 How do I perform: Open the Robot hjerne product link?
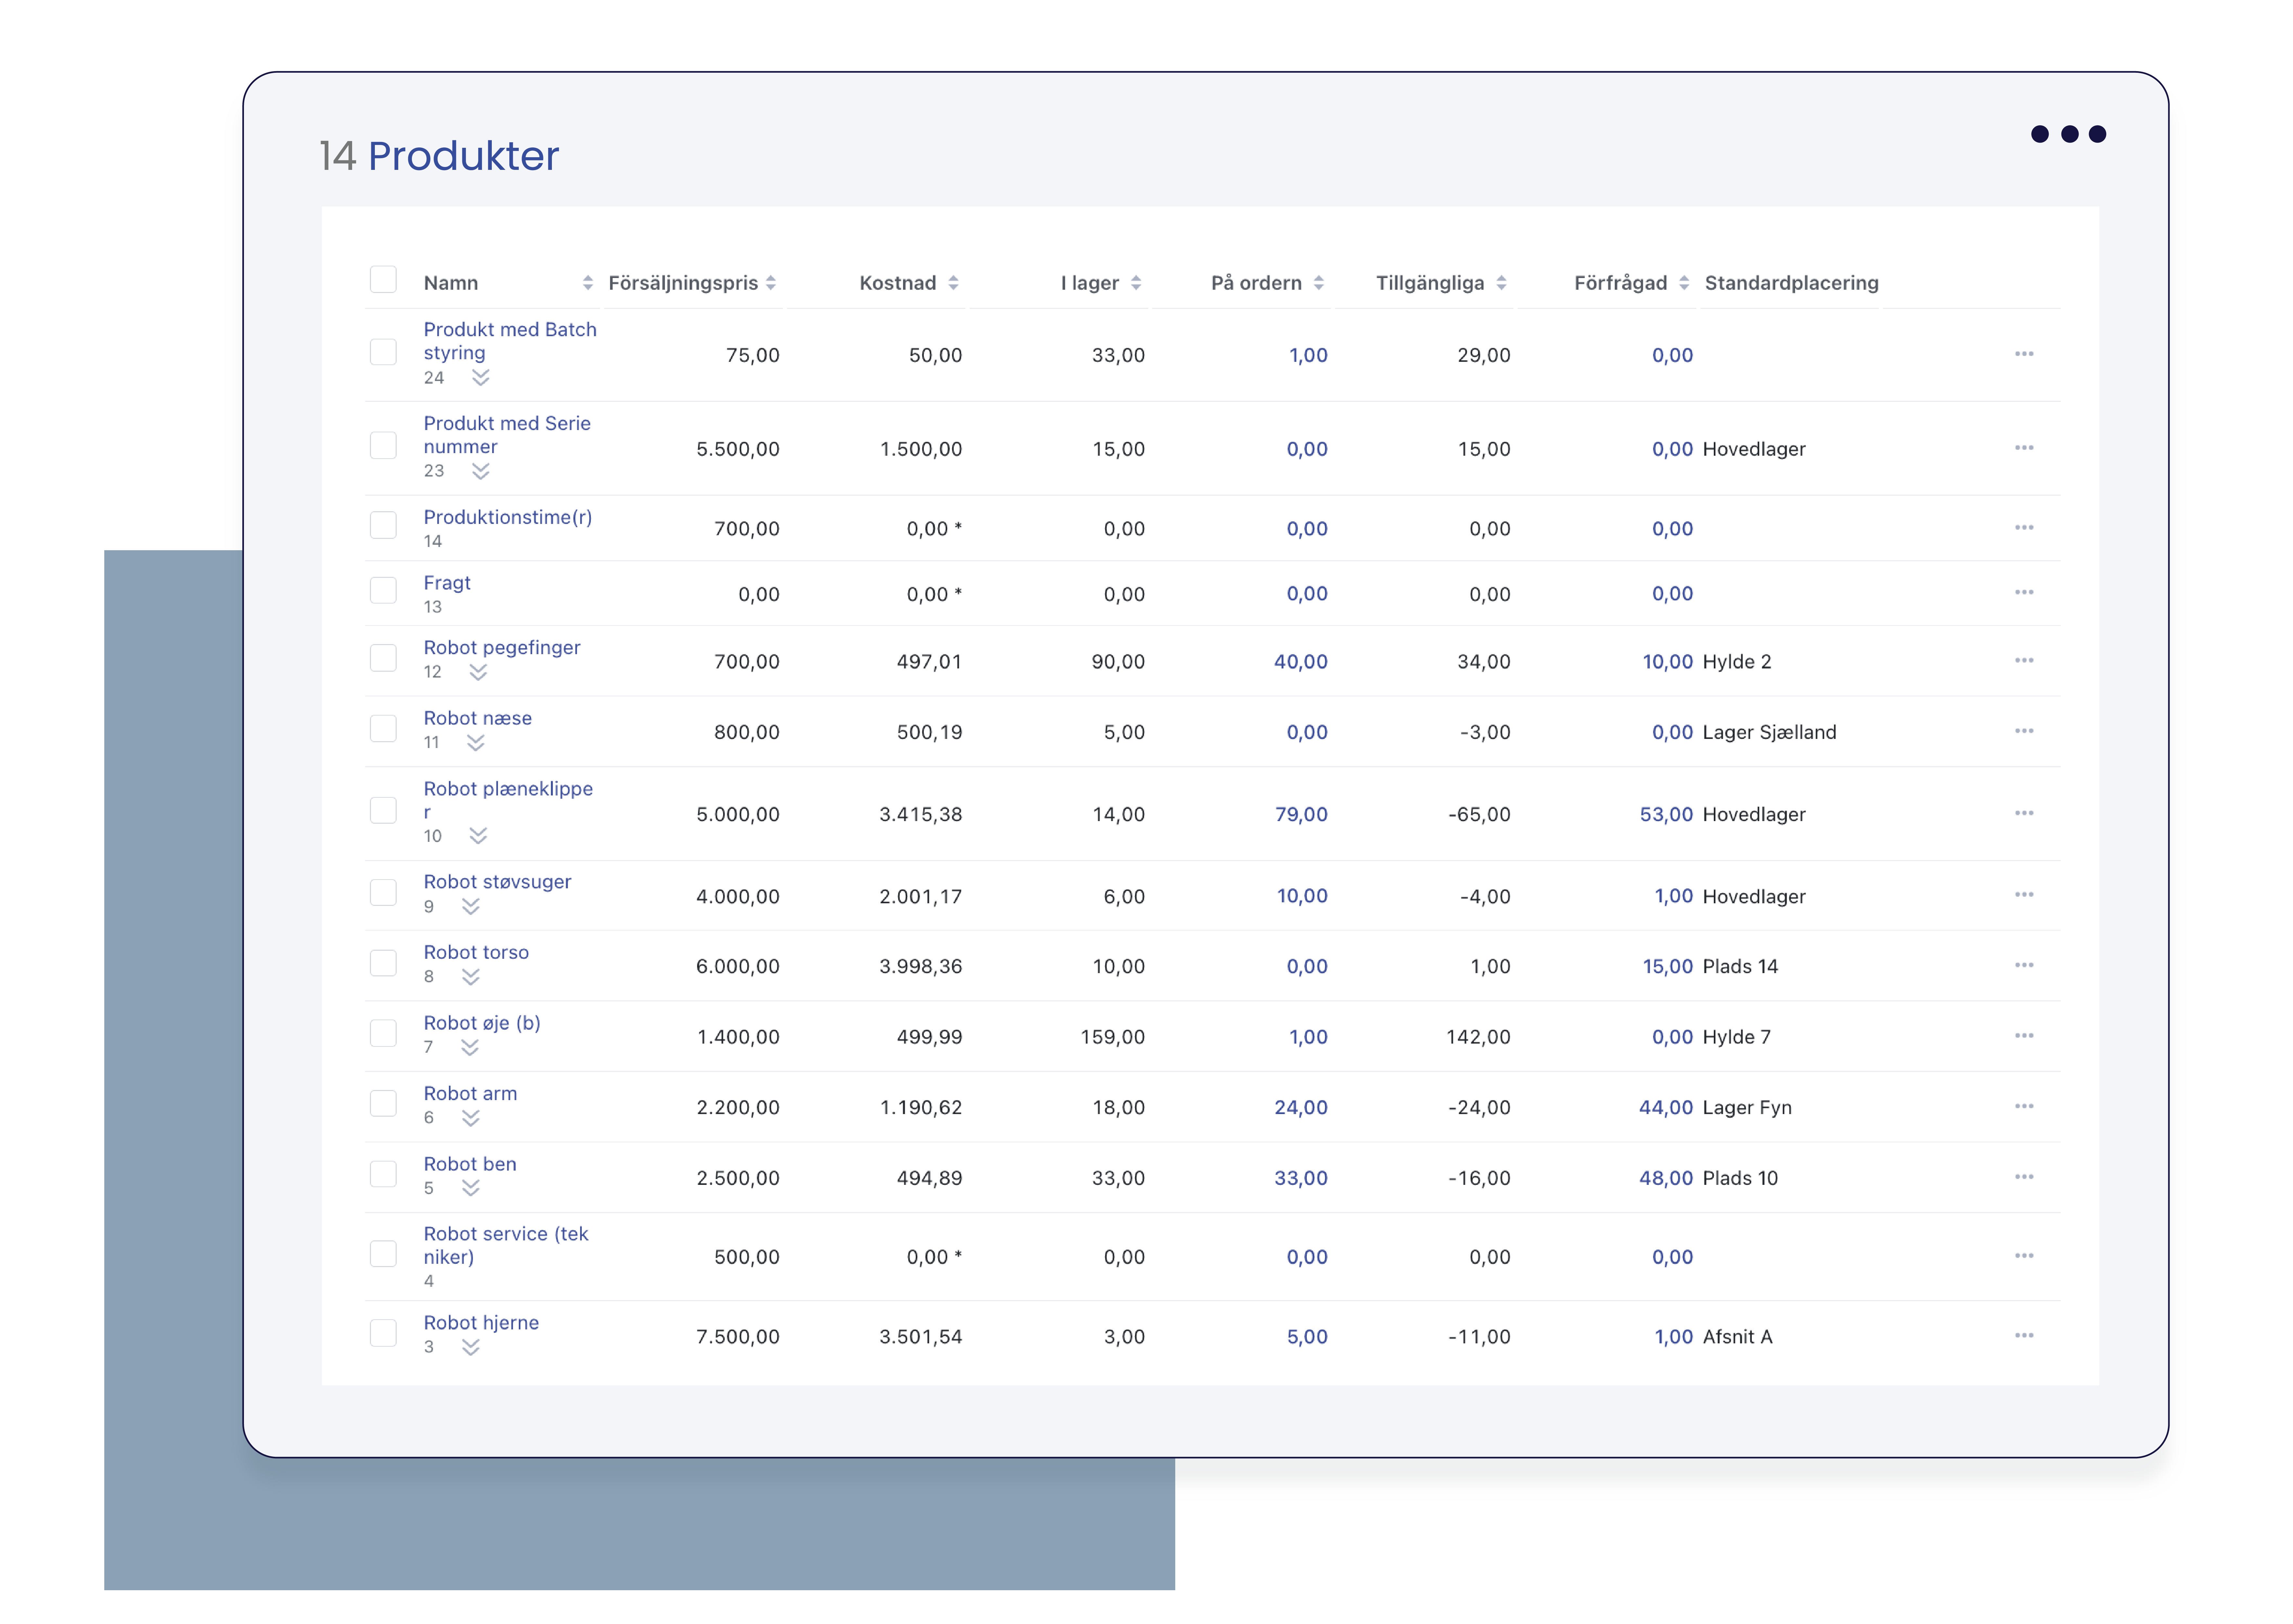(481, 1323)
